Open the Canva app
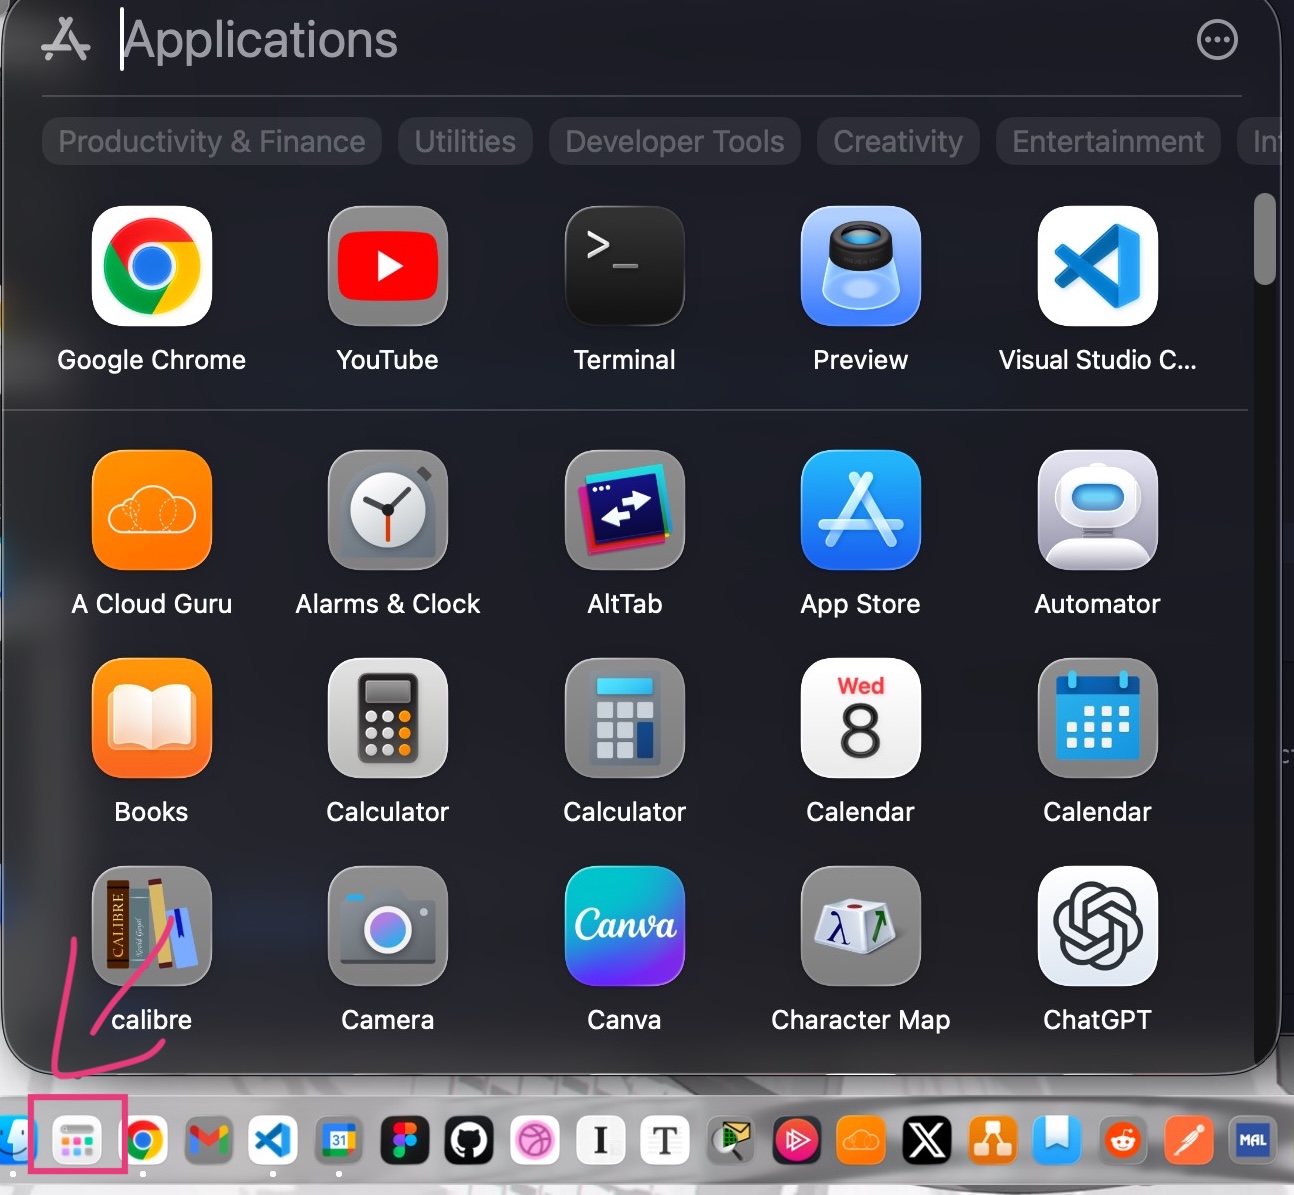Viewport: 1294px width, 1195px height. click(x=624, y=927)
